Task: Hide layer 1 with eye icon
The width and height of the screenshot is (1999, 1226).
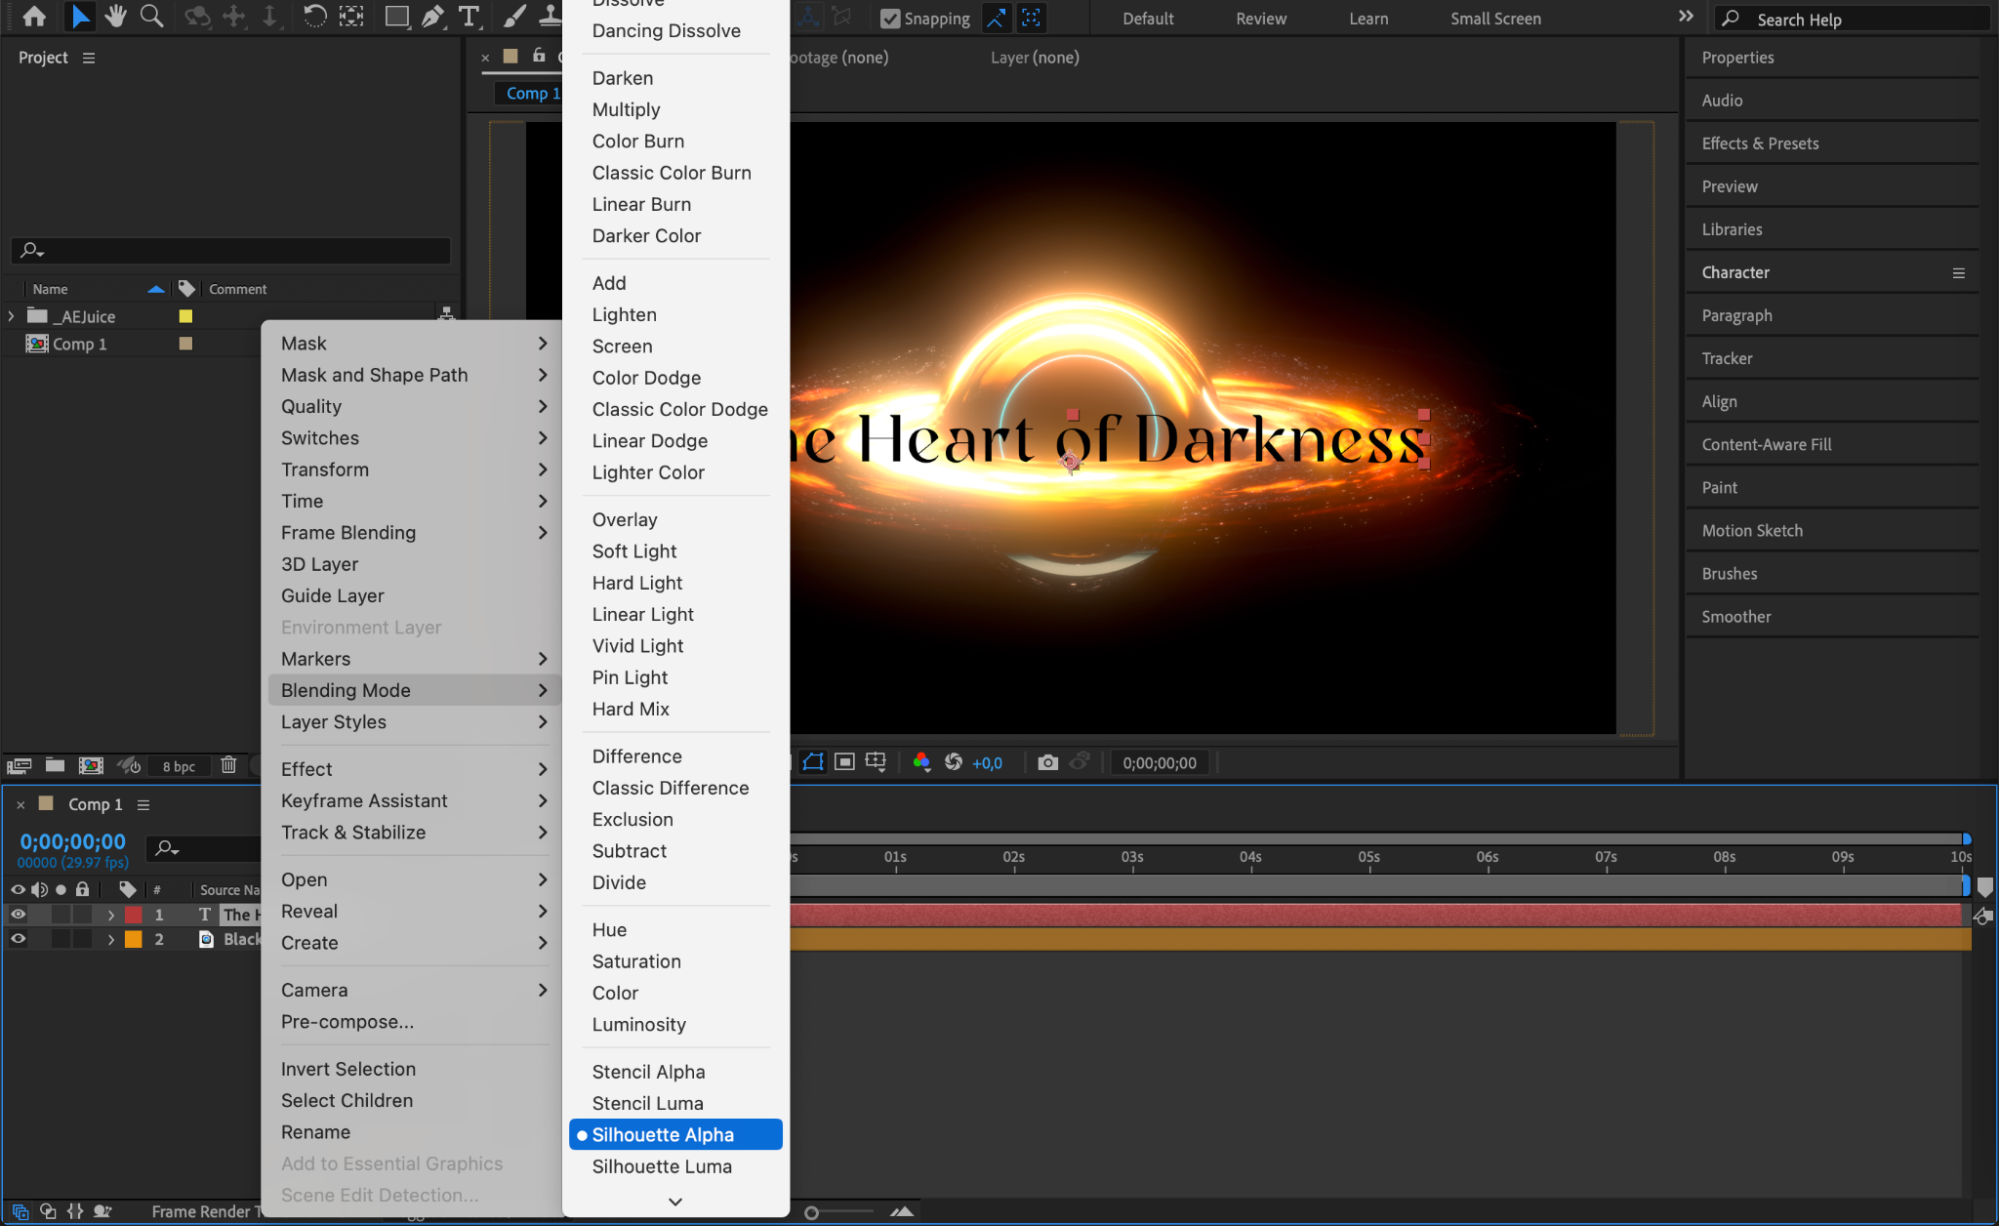Action: (18, 914)
